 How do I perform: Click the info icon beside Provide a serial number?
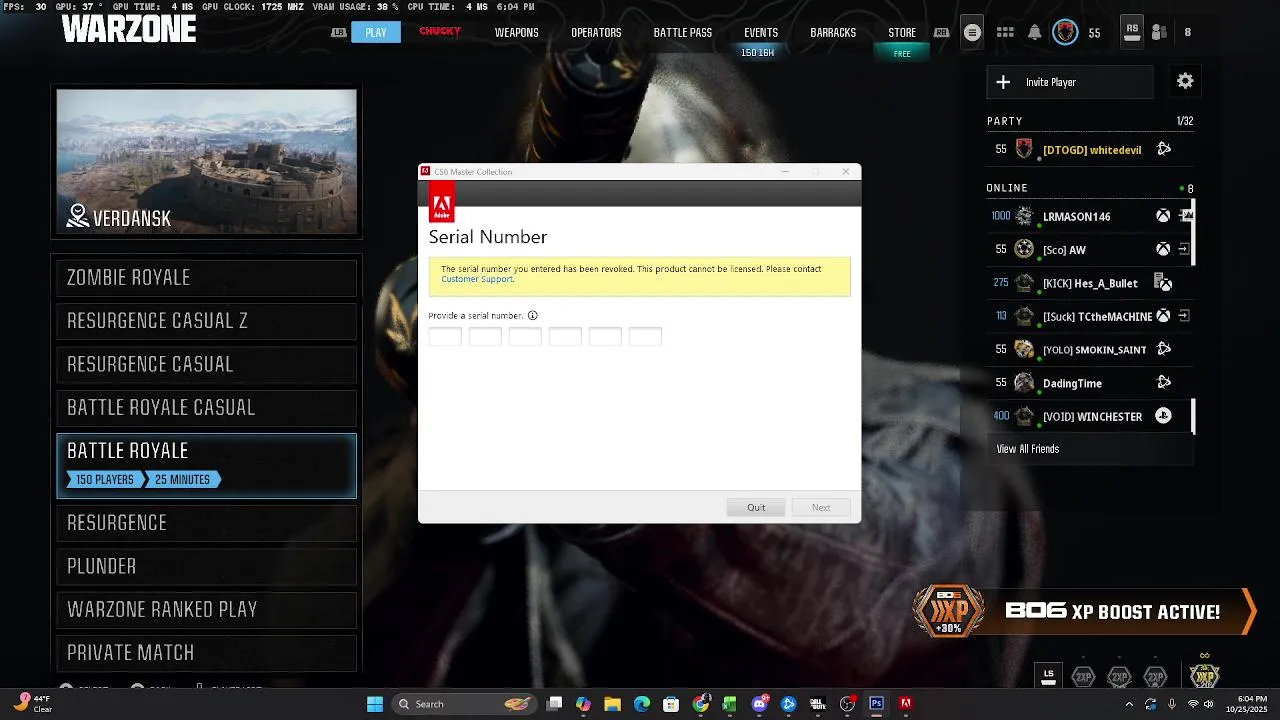point(532,316)
